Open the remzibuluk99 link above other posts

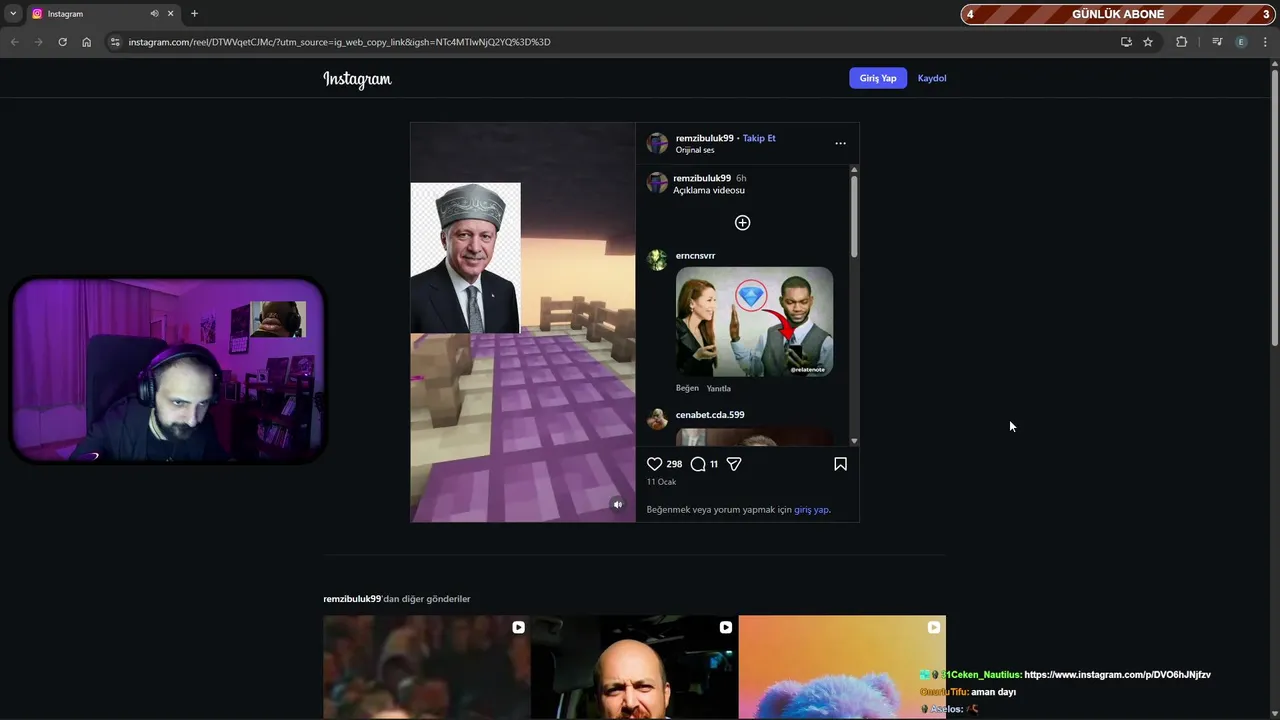point(352,599)
